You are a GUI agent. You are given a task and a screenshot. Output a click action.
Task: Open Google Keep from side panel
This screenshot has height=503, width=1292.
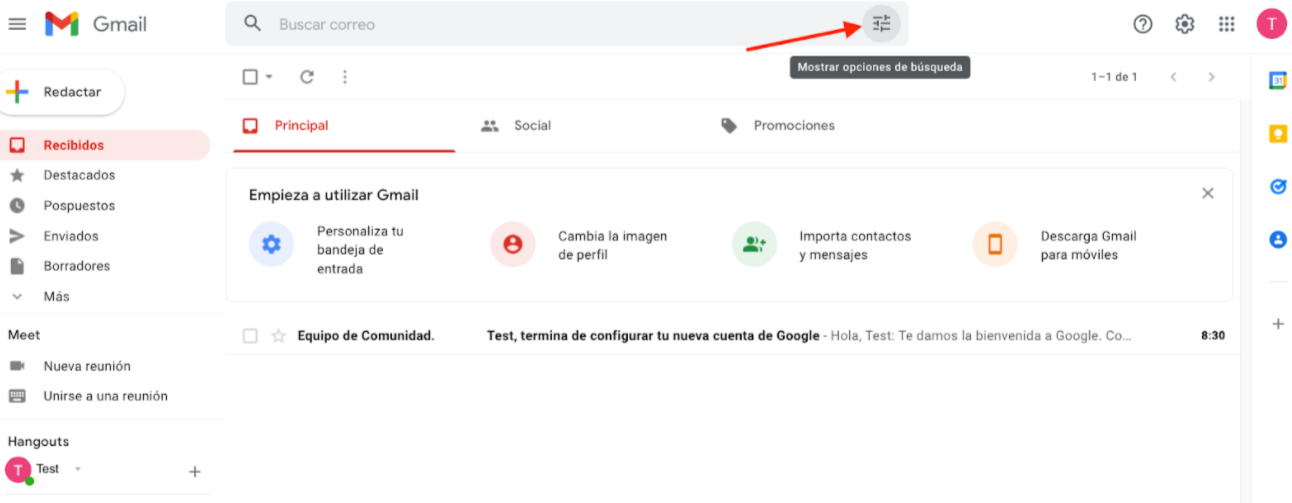(1278, 134)
